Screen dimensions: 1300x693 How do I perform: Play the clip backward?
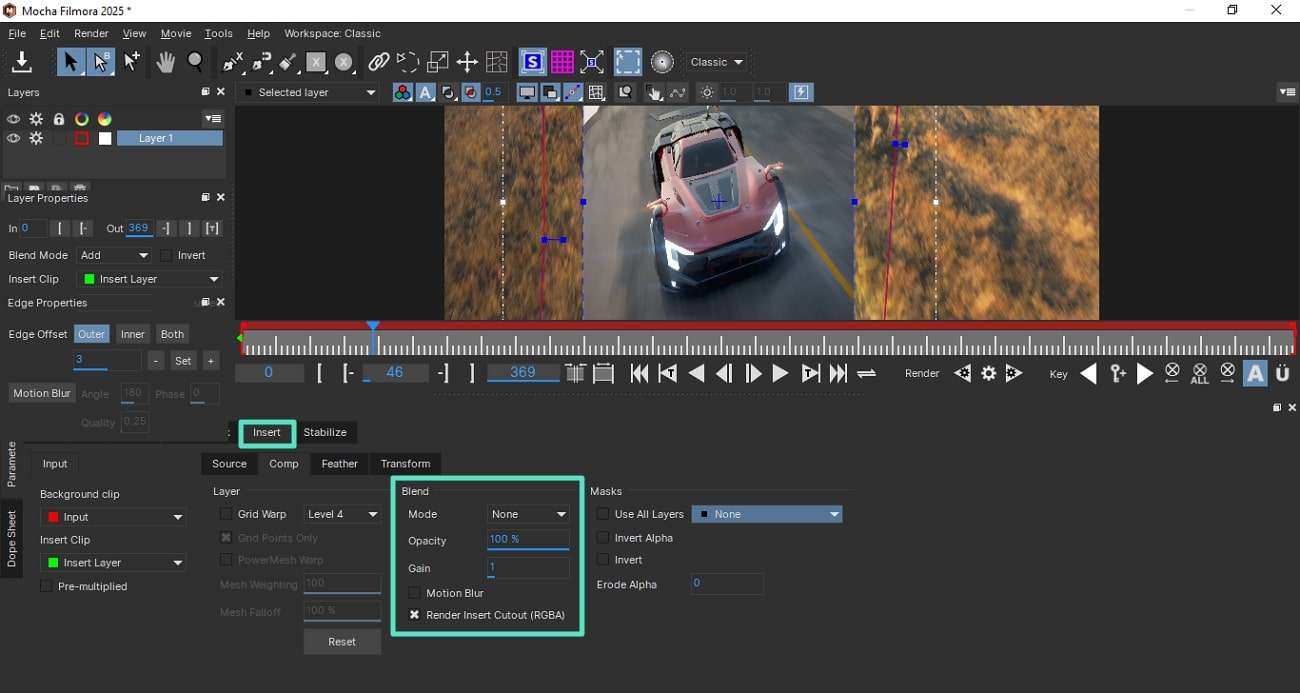[697, 374]
